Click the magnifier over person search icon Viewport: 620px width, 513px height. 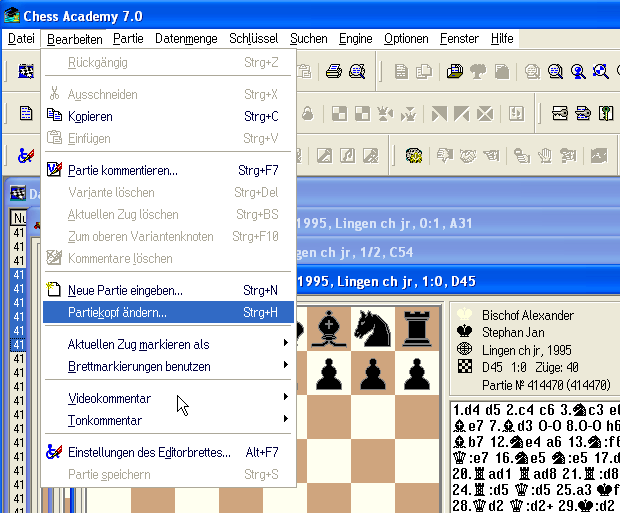578,72
